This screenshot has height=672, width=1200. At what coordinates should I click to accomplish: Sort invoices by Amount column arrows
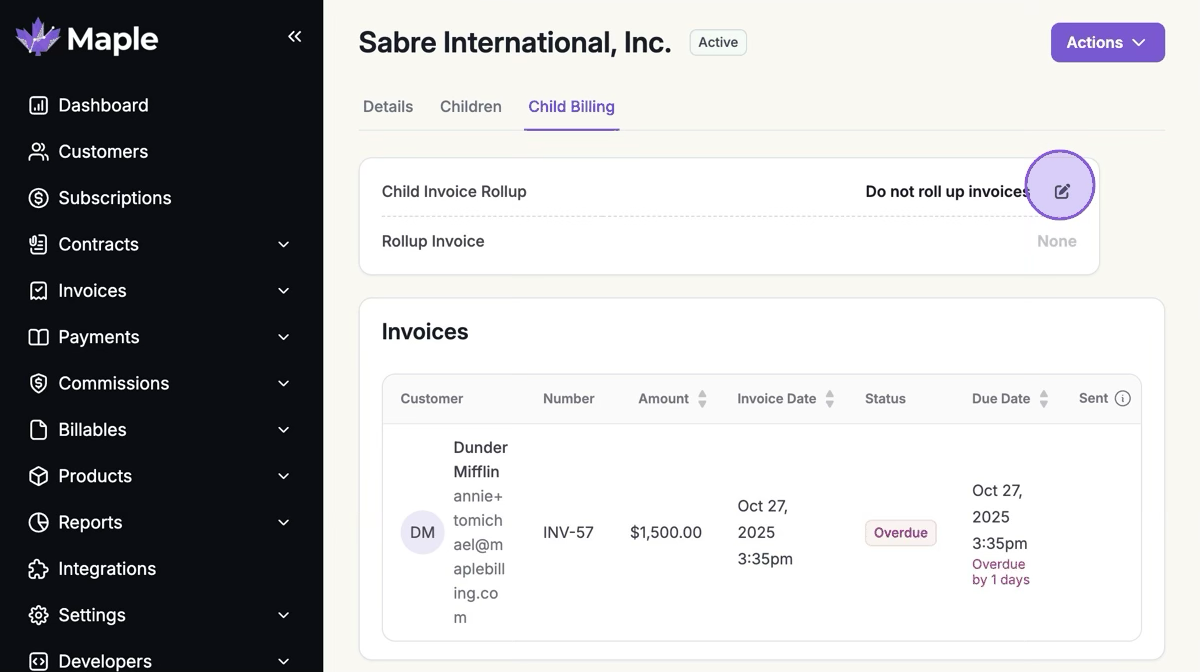[702, 399]
